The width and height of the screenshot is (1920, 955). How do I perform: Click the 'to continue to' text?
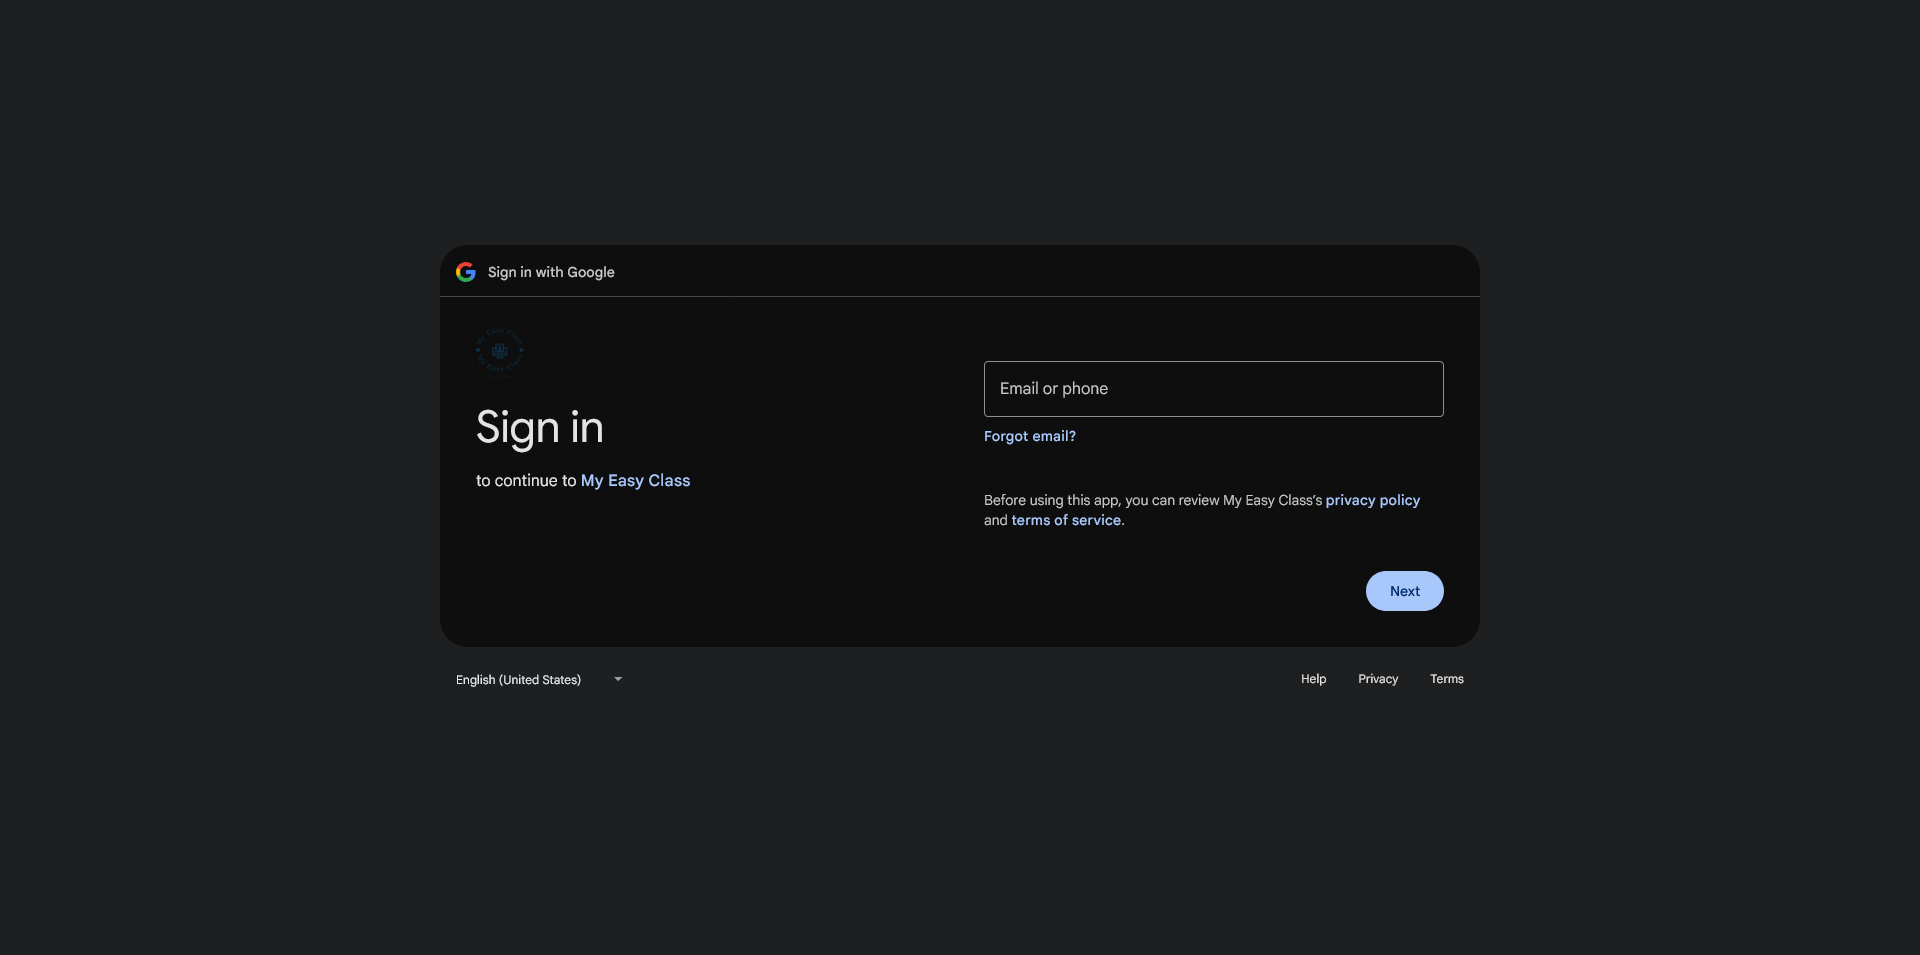click(525, 481)
